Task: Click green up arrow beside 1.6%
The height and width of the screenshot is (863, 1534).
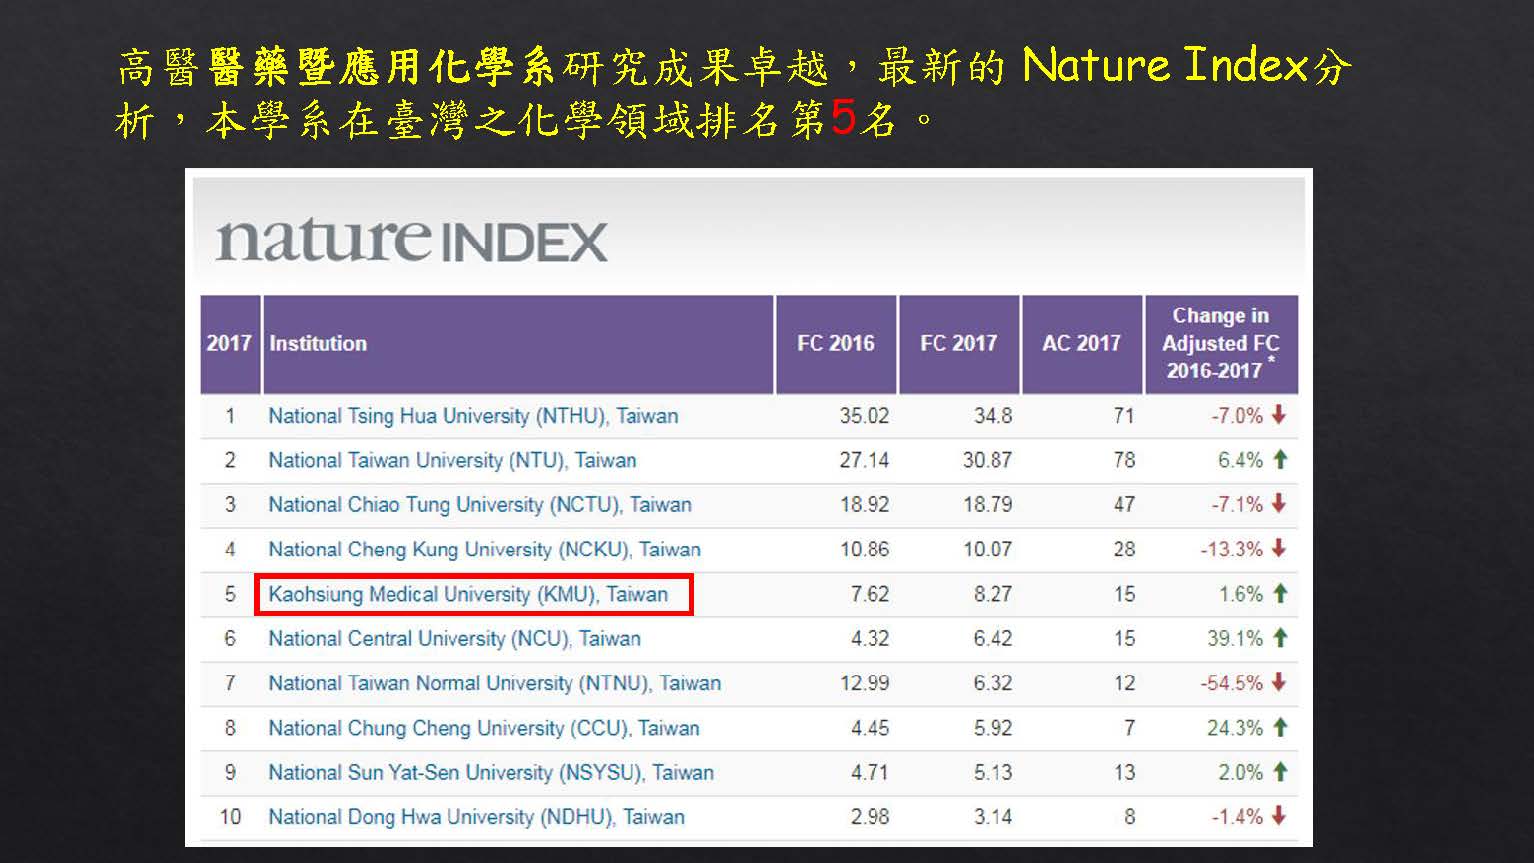Action: pyautogui.click(x=1280, y=593)
